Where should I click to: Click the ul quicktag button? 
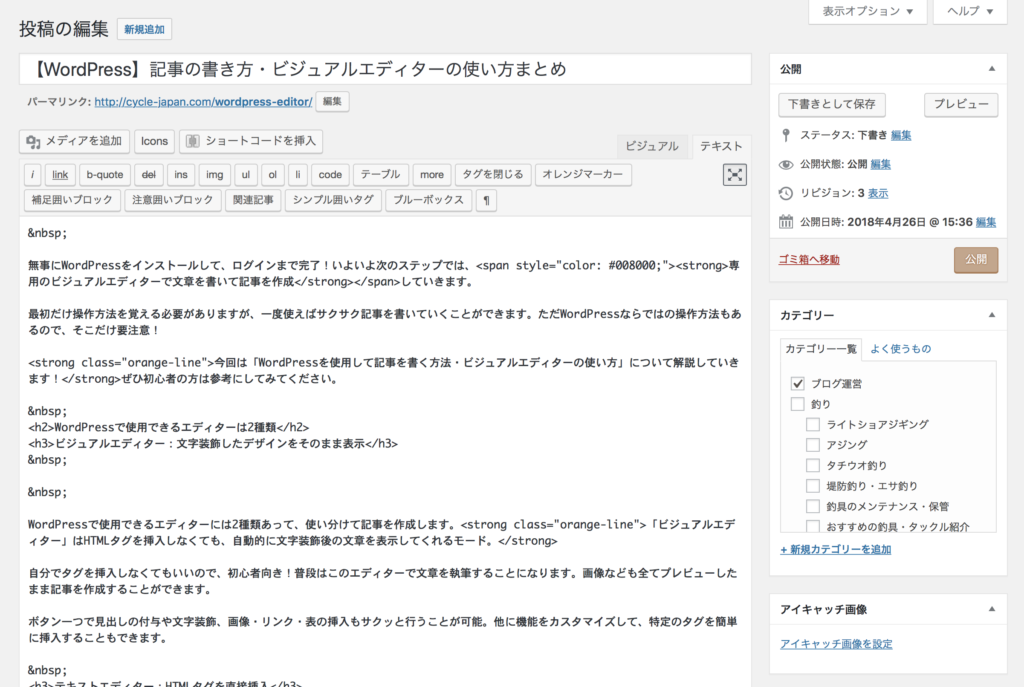246,175
